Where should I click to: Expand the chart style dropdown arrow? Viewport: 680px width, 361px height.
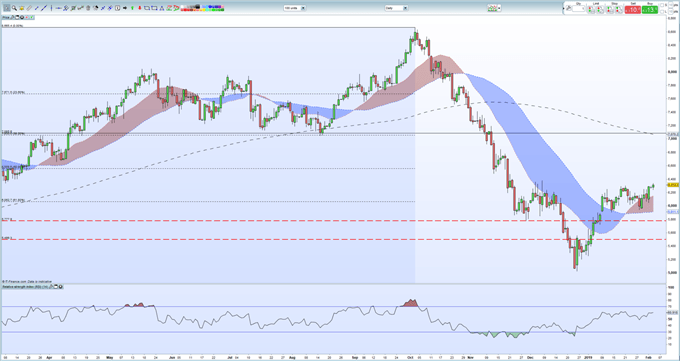pos(499,8)
